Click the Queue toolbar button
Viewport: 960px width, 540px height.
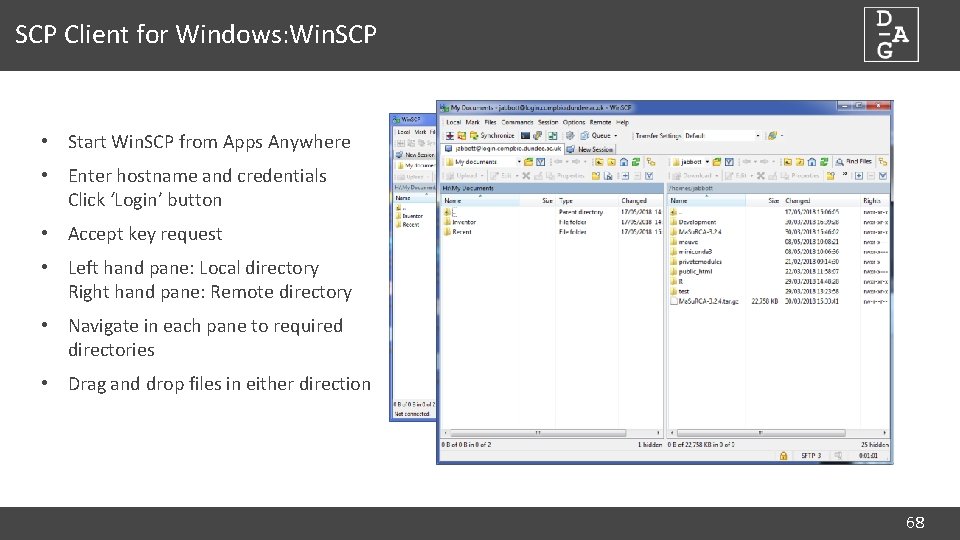point(596,135)
